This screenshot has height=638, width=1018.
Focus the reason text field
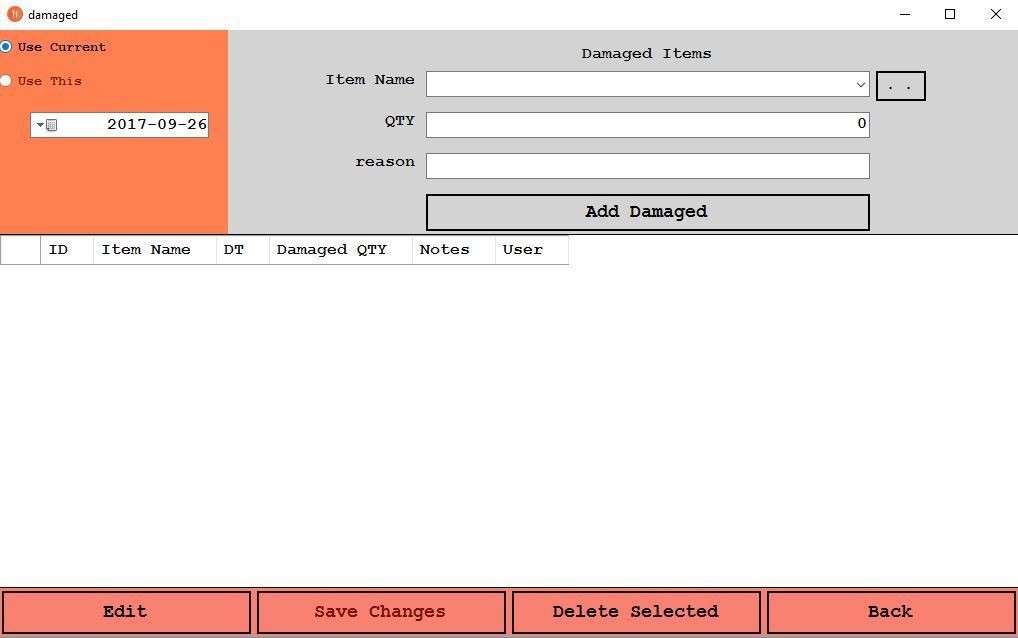(647, 166)
